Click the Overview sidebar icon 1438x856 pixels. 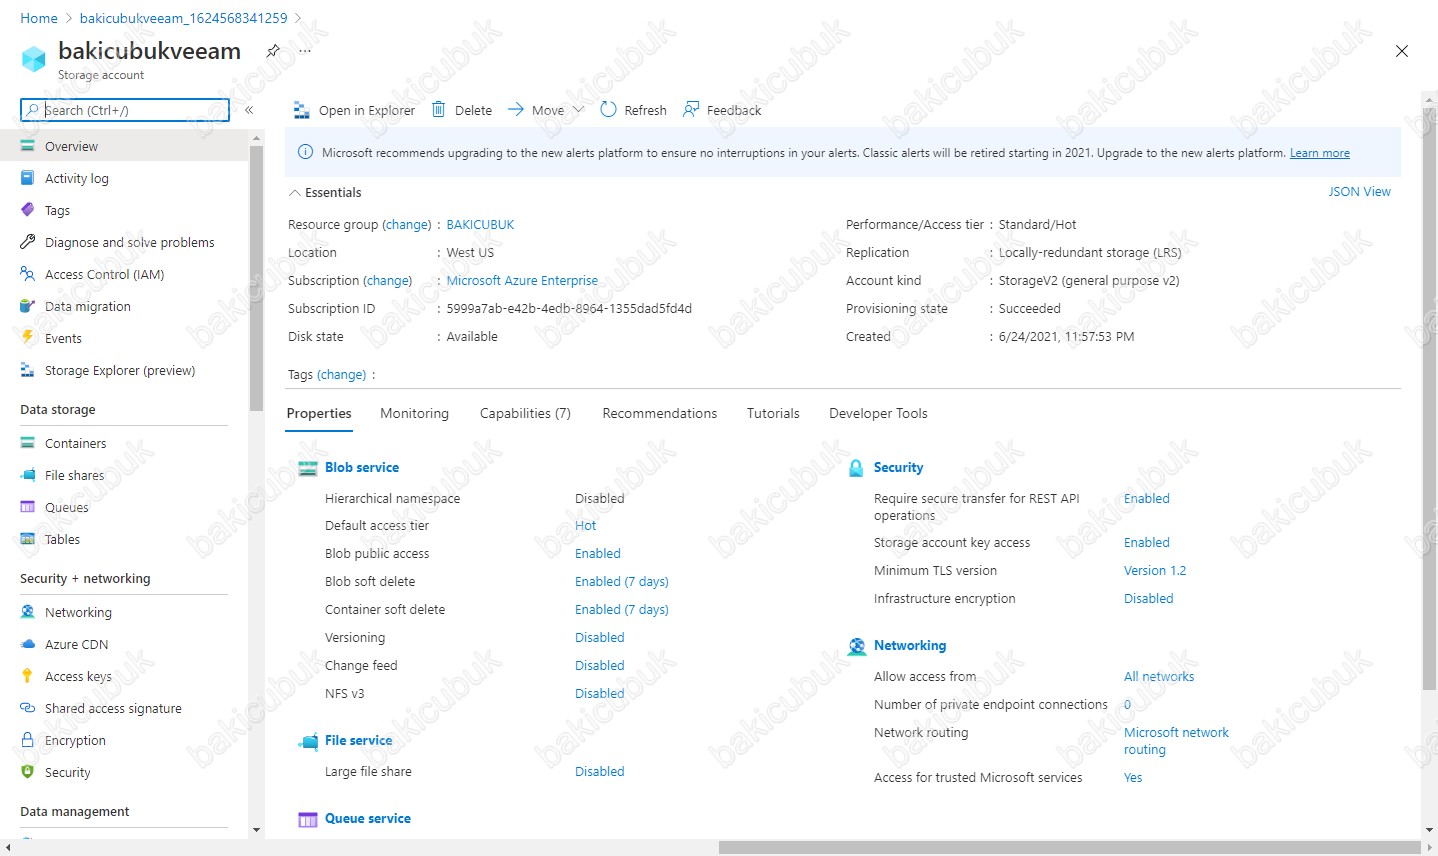click(x=28, y=146)
